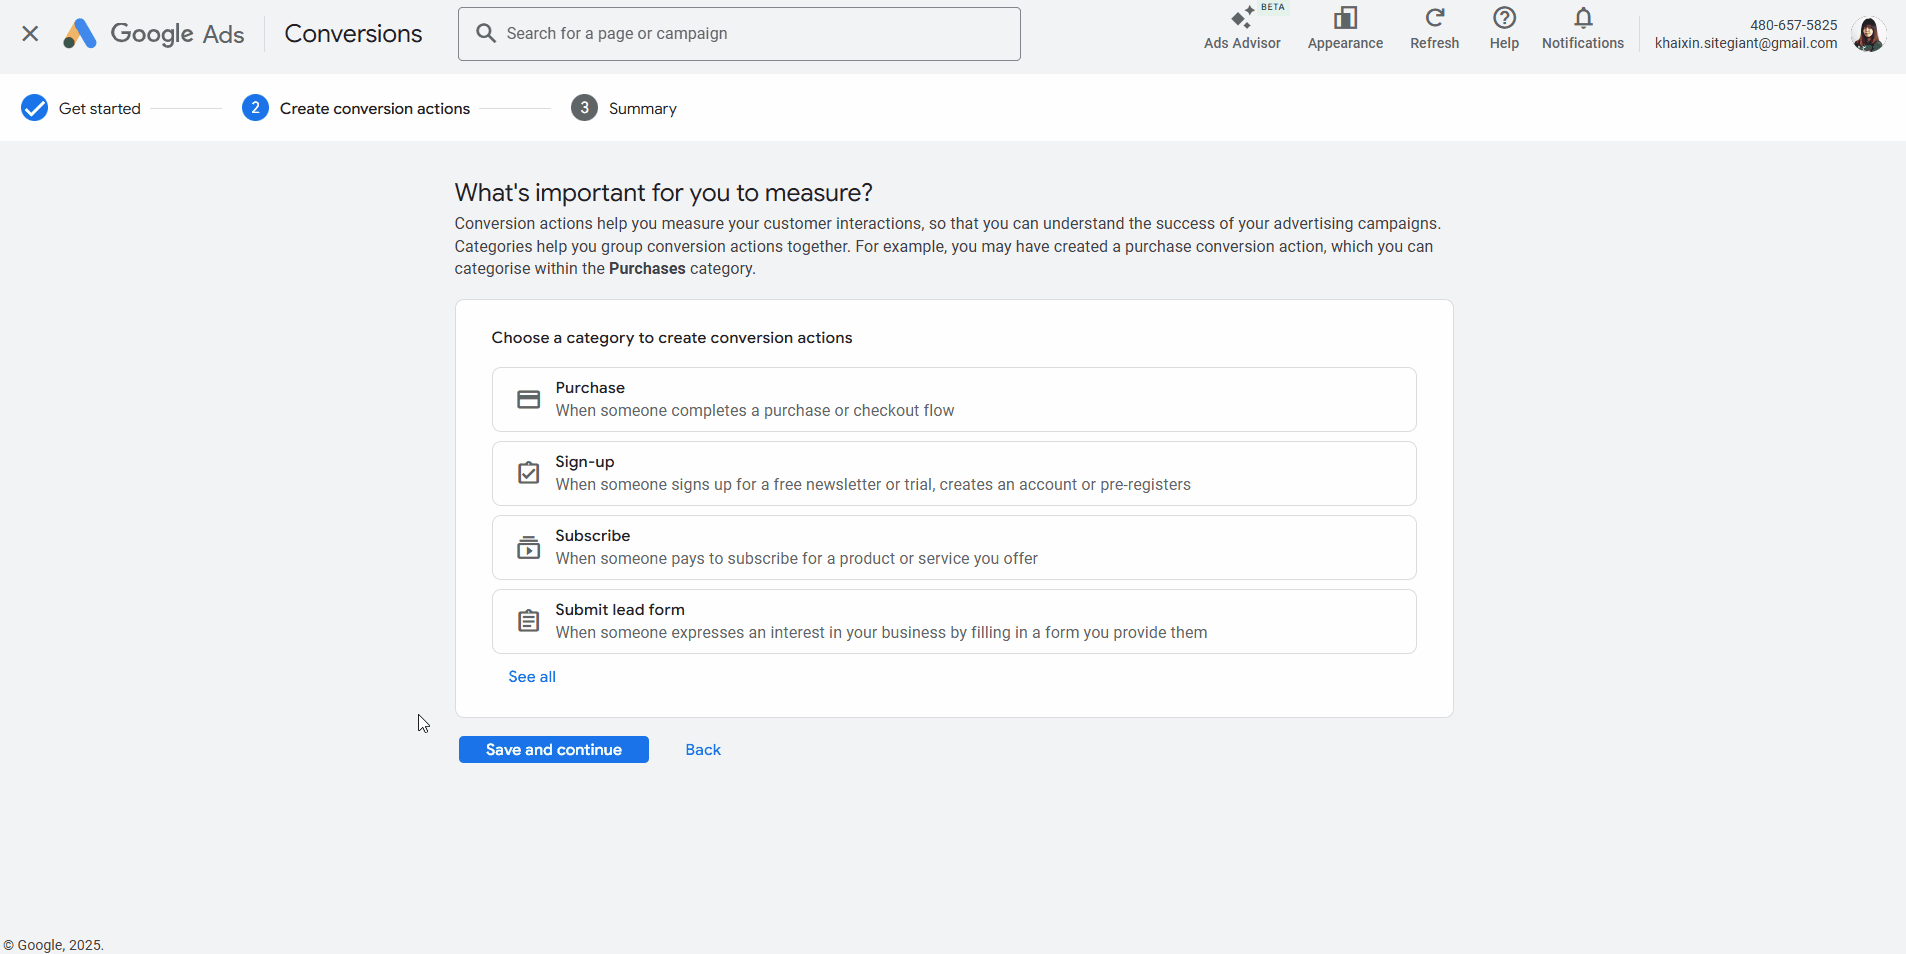Click the Subscribe category icon

(x=528, y=548)
